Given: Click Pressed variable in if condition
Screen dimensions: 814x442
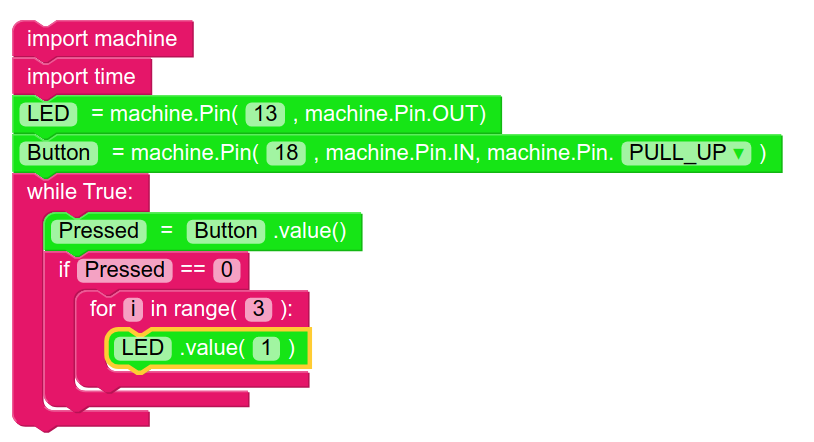Looking at the screenshot, I should (x=125, y=270).
